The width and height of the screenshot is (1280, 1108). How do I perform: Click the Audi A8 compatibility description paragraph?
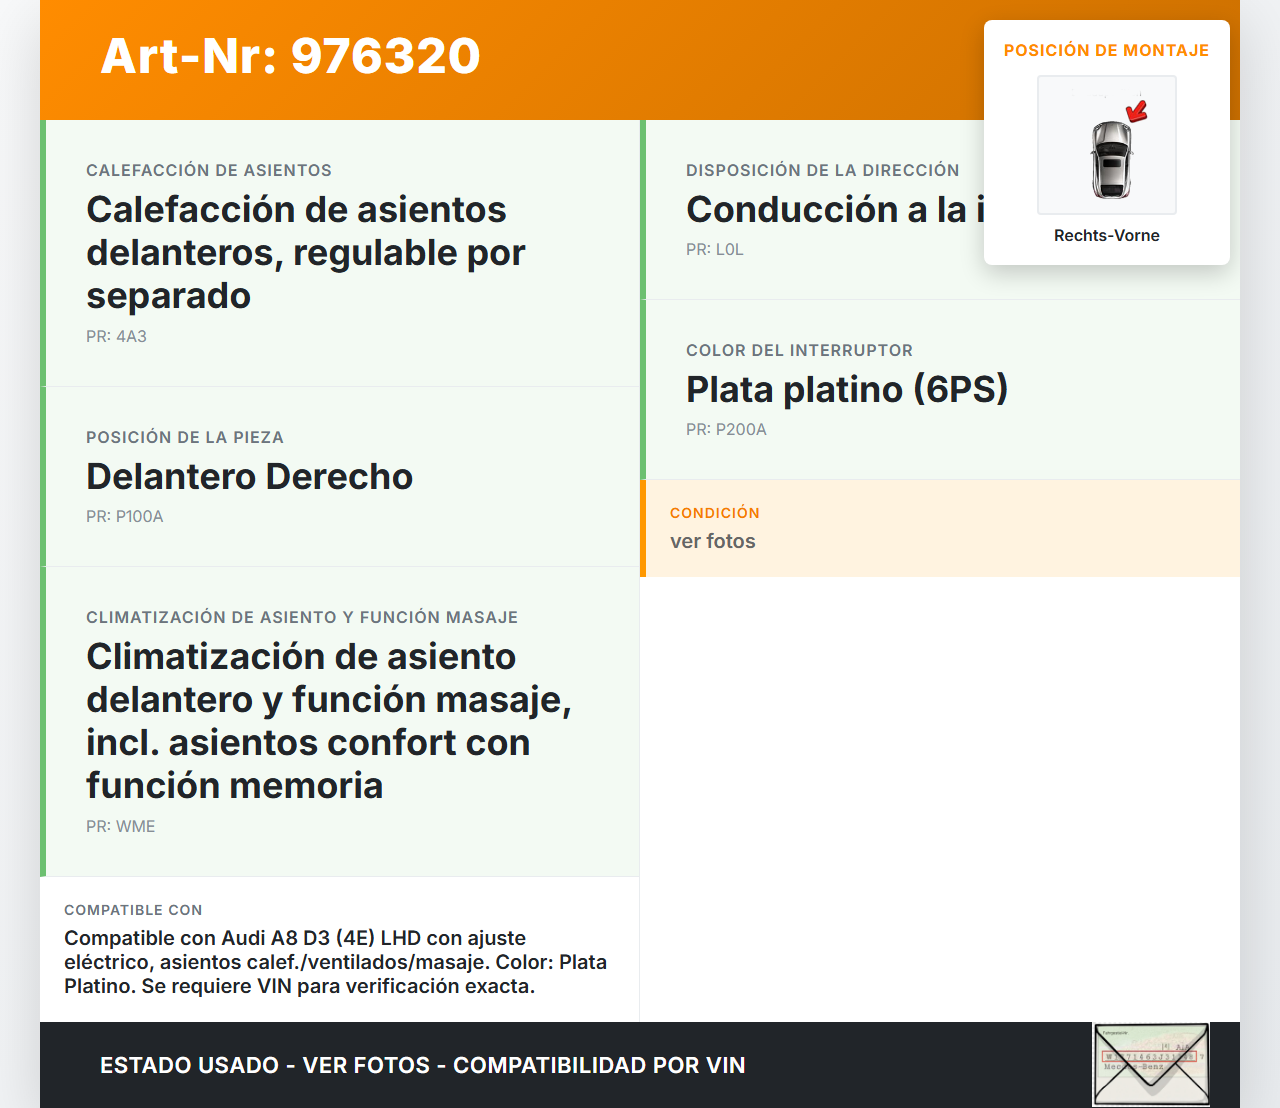click(335, 962)
